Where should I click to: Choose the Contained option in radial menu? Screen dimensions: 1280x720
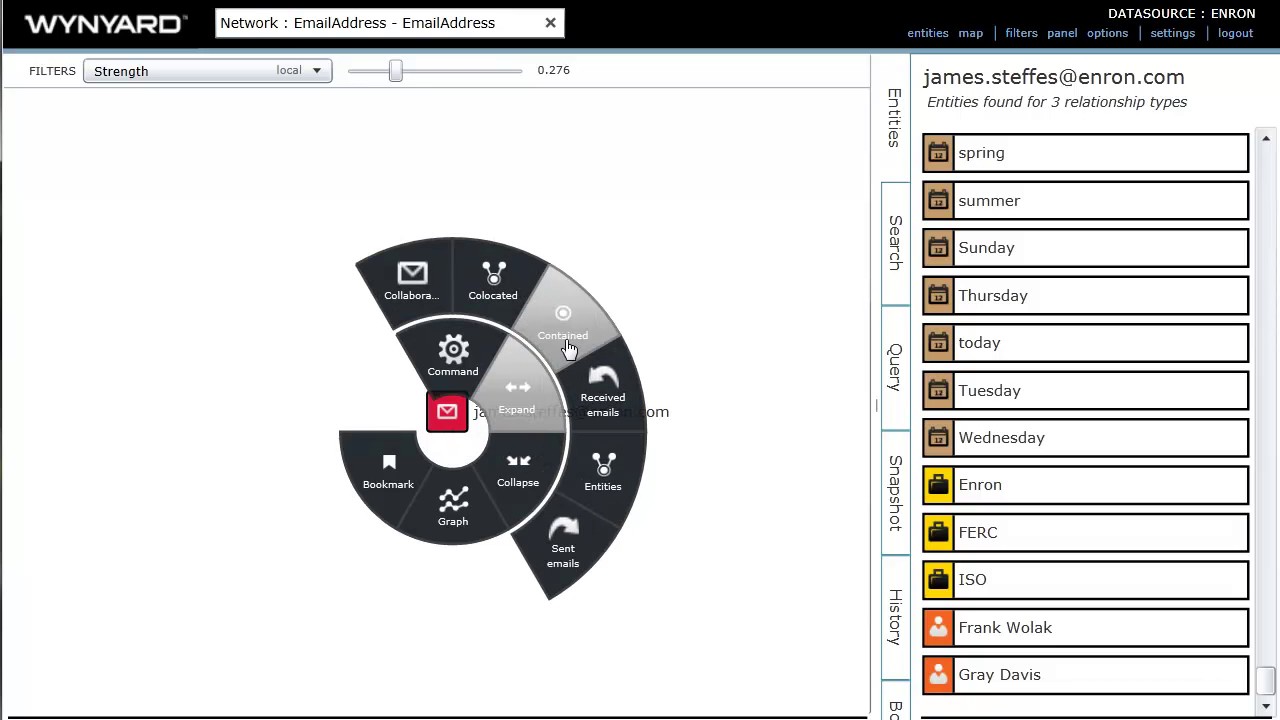563,322
